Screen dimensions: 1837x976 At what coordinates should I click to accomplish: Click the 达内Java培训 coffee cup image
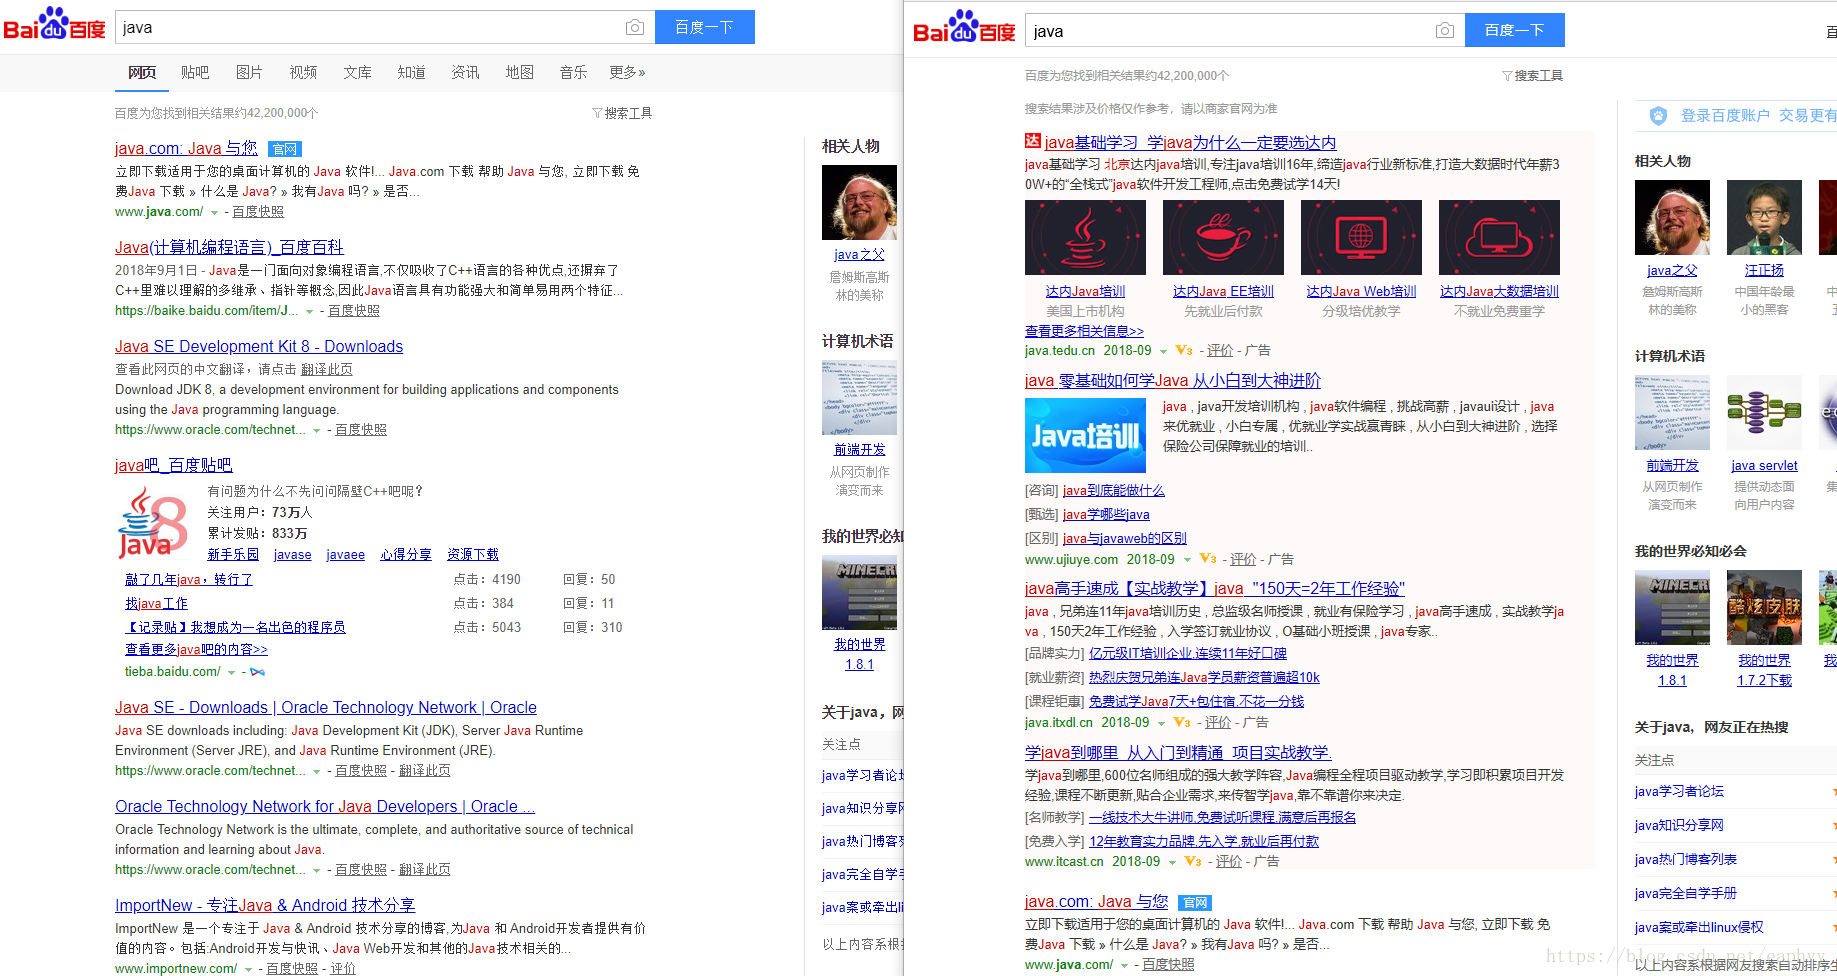point(1085,237)
